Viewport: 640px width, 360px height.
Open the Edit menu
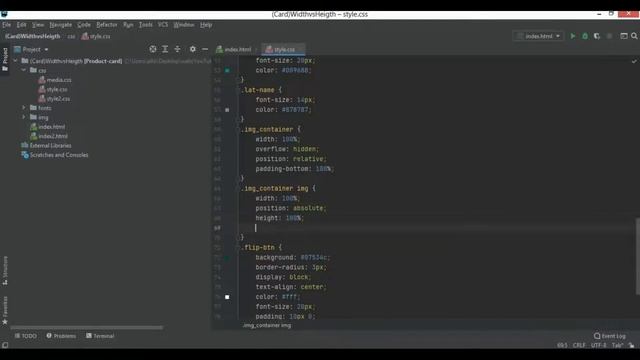[21, 25]
